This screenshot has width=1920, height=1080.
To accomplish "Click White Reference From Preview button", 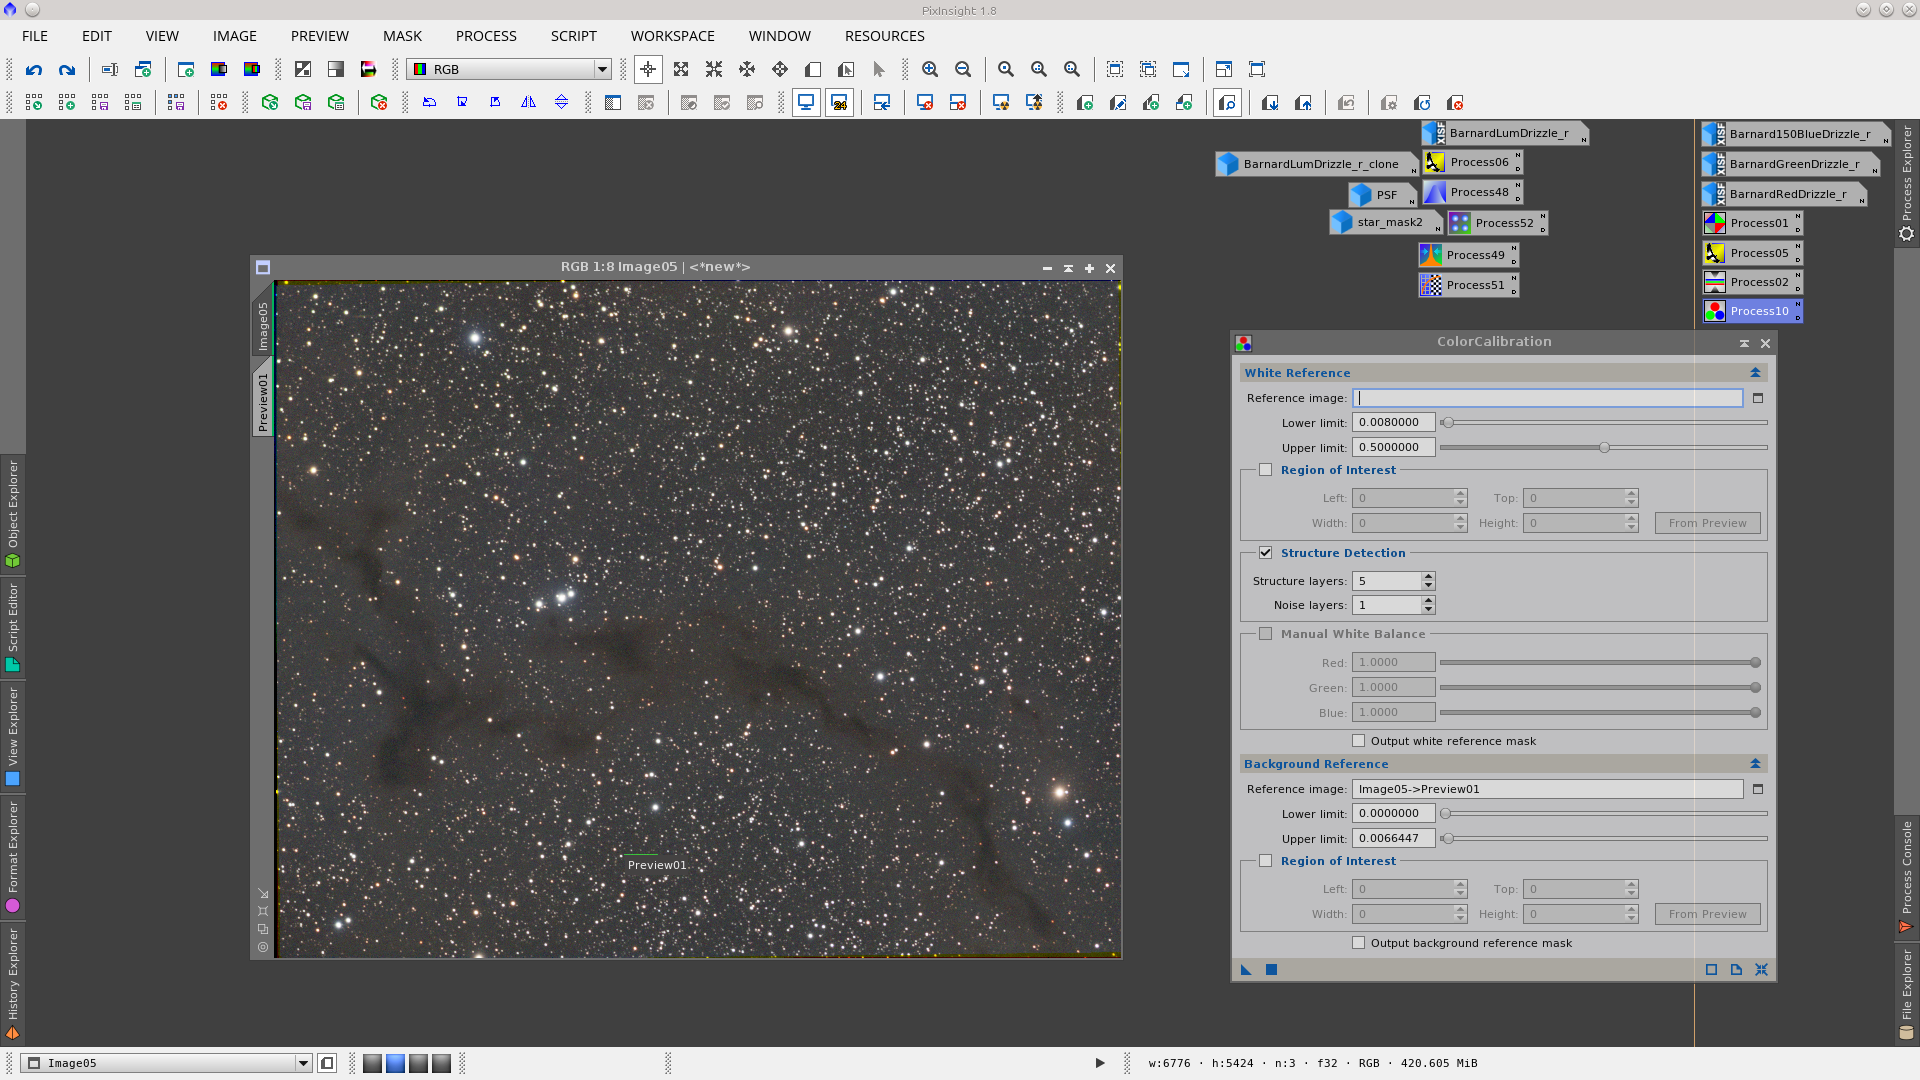I will pyautogui.click(x=1707, y=523).
